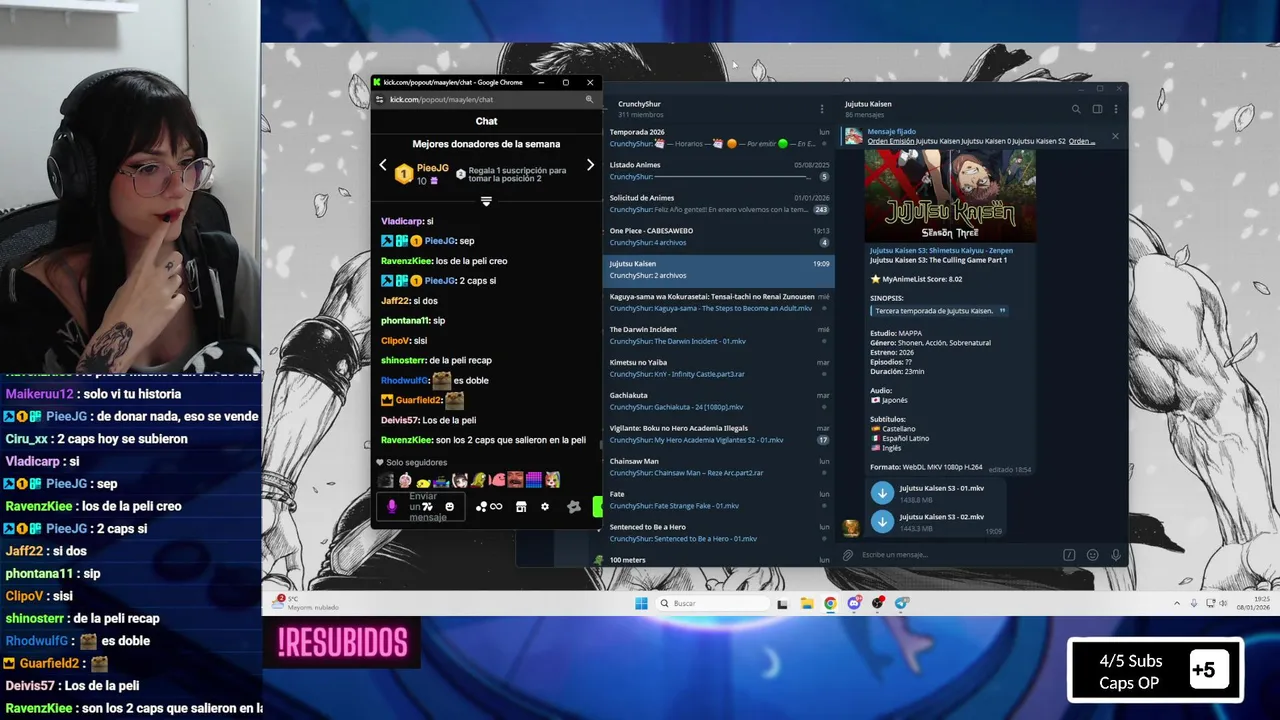
Task: Open Kimetsu no Yaiba topic
Action: [x=719, y=368]
